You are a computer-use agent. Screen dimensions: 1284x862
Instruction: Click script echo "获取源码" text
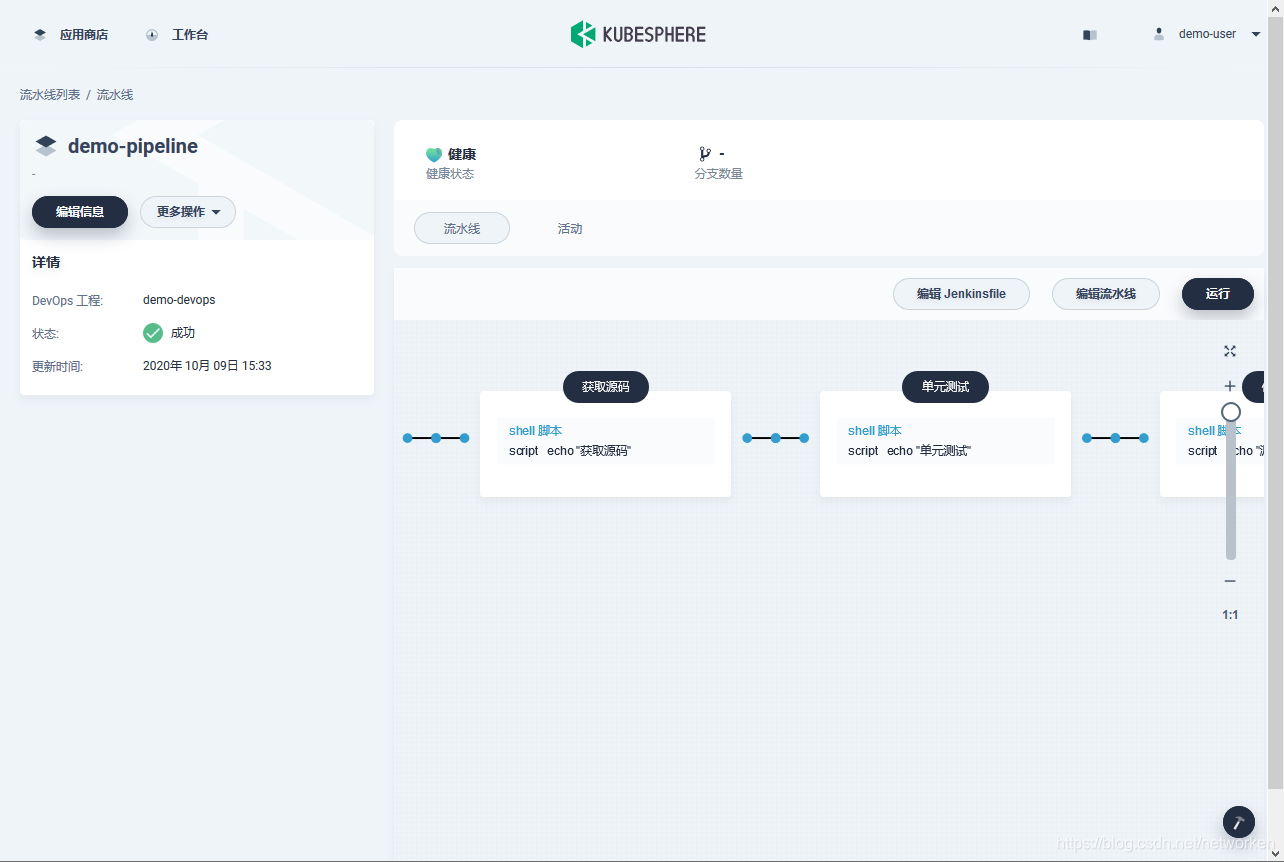570,451
